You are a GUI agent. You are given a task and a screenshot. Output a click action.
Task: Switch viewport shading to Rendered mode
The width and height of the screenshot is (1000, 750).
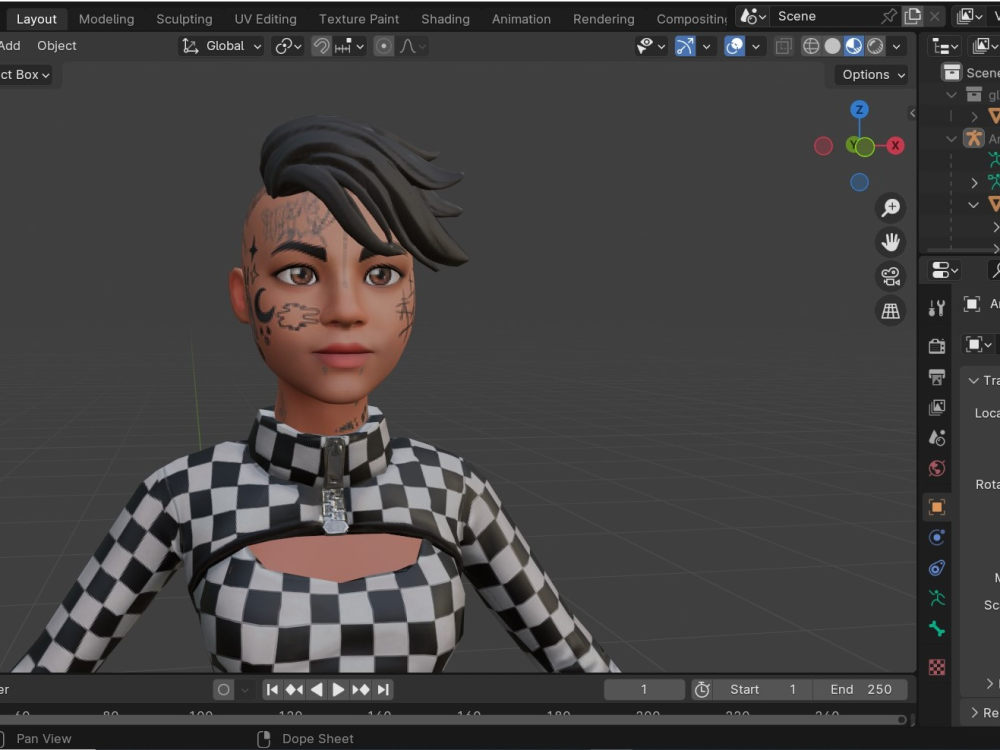874,46
